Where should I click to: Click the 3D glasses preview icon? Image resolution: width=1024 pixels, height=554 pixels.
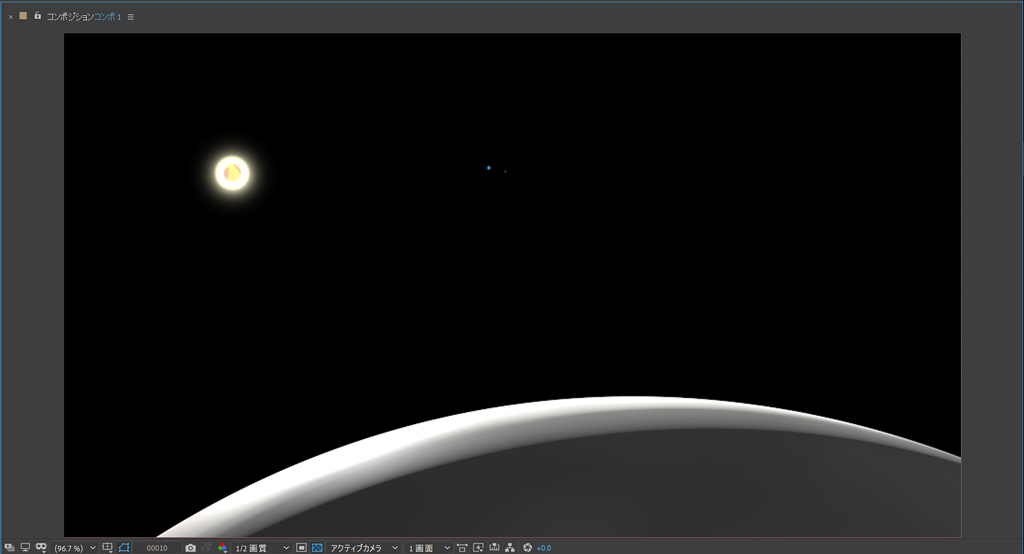[41, 548]
